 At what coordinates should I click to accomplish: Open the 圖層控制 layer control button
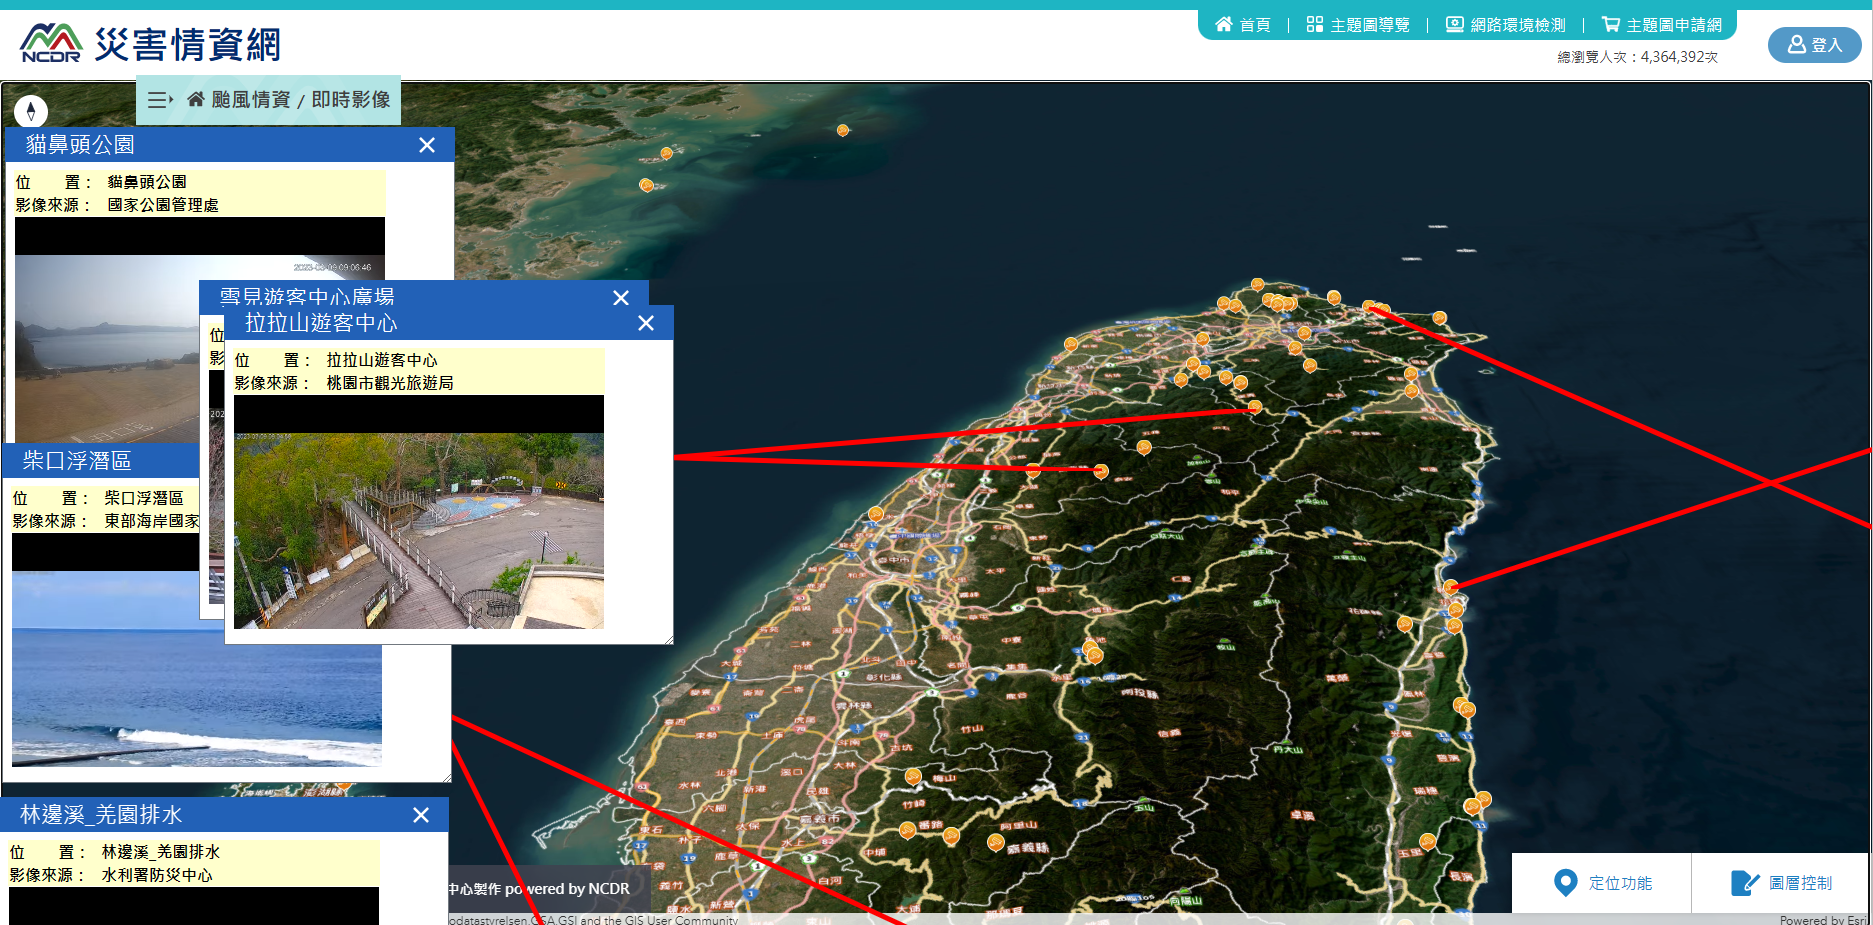[x=1780, y=883]
